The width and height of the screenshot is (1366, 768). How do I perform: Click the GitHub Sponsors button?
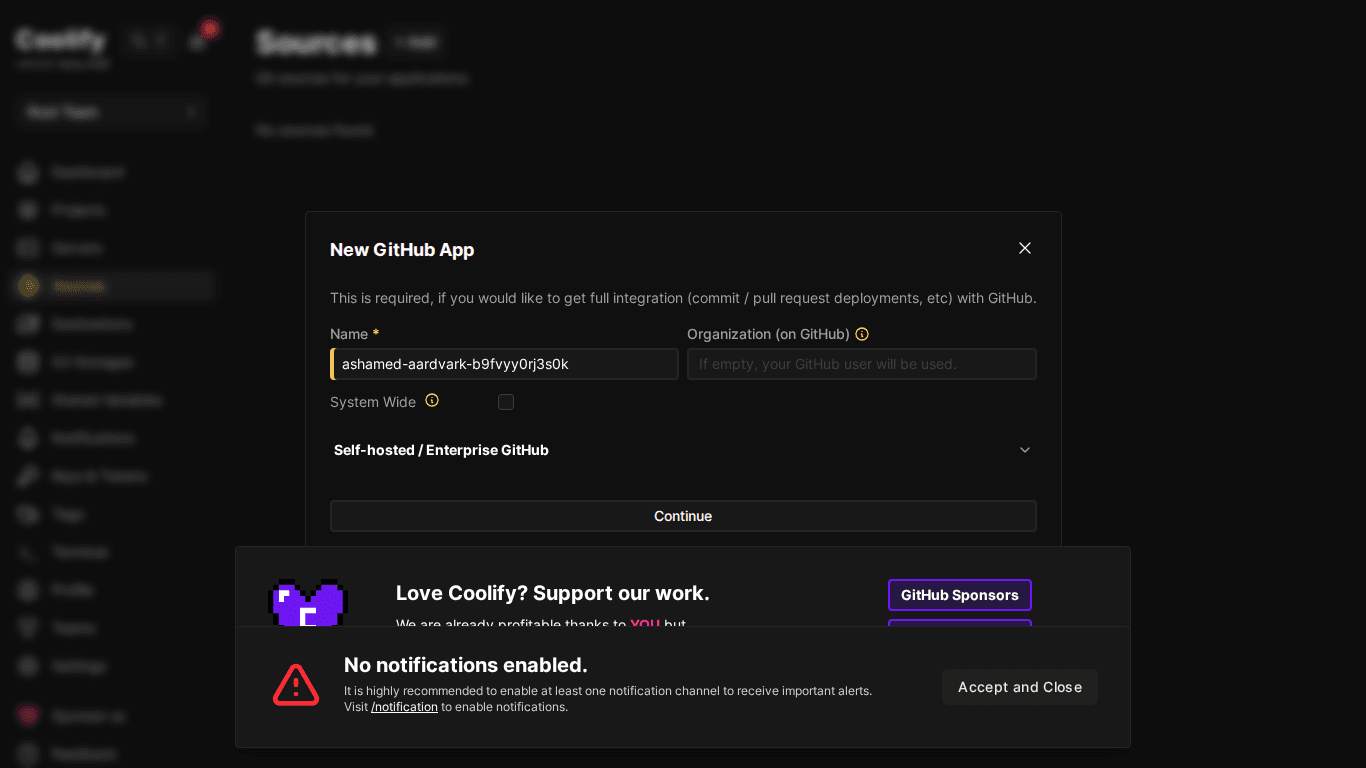(x=959, y=595)
